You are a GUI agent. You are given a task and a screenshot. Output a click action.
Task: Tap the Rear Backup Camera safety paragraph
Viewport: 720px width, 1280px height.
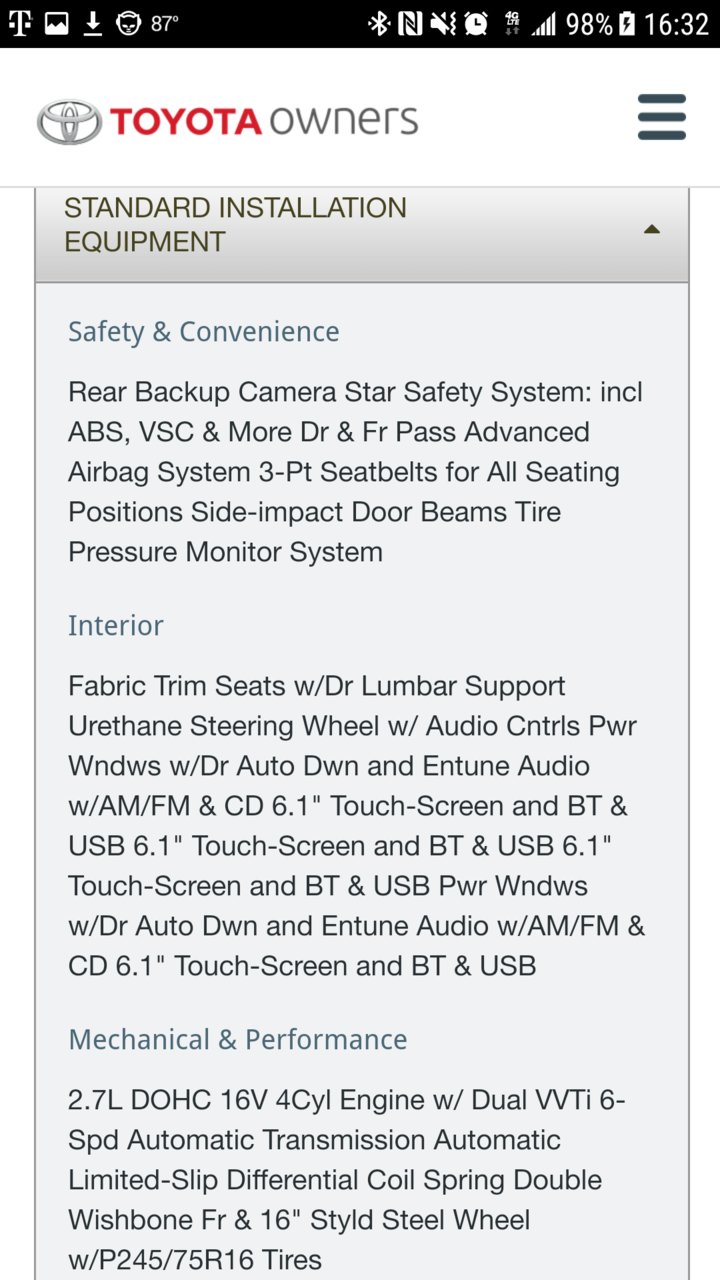click(x=356, y=472)
